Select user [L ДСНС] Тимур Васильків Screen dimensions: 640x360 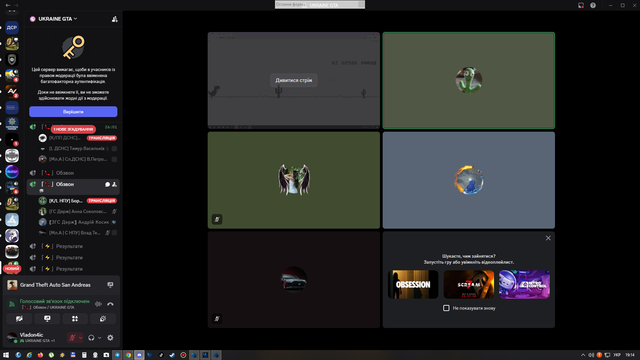tap(78, 149)
